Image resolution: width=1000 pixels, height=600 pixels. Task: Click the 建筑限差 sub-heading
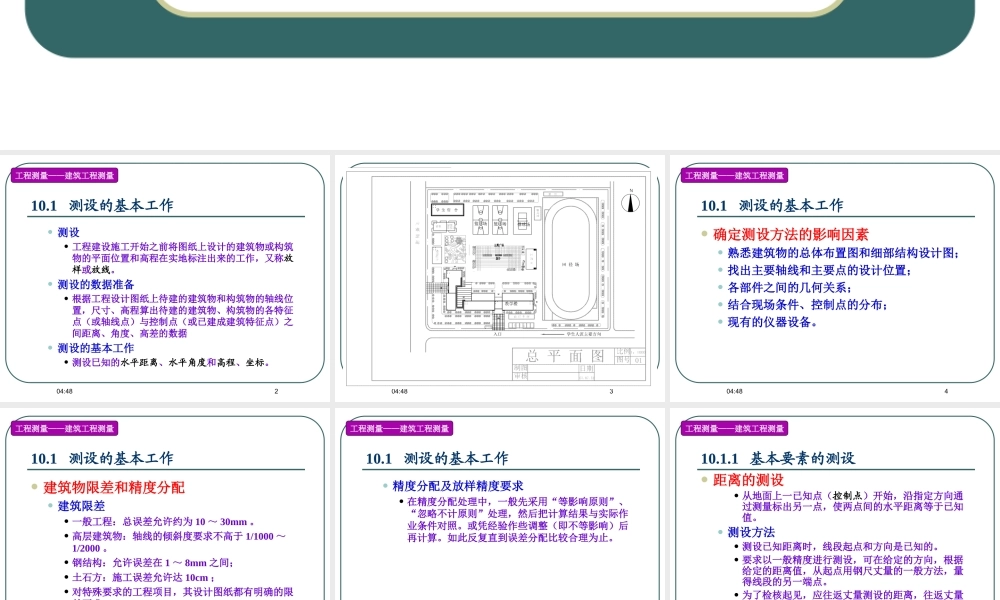81,506
